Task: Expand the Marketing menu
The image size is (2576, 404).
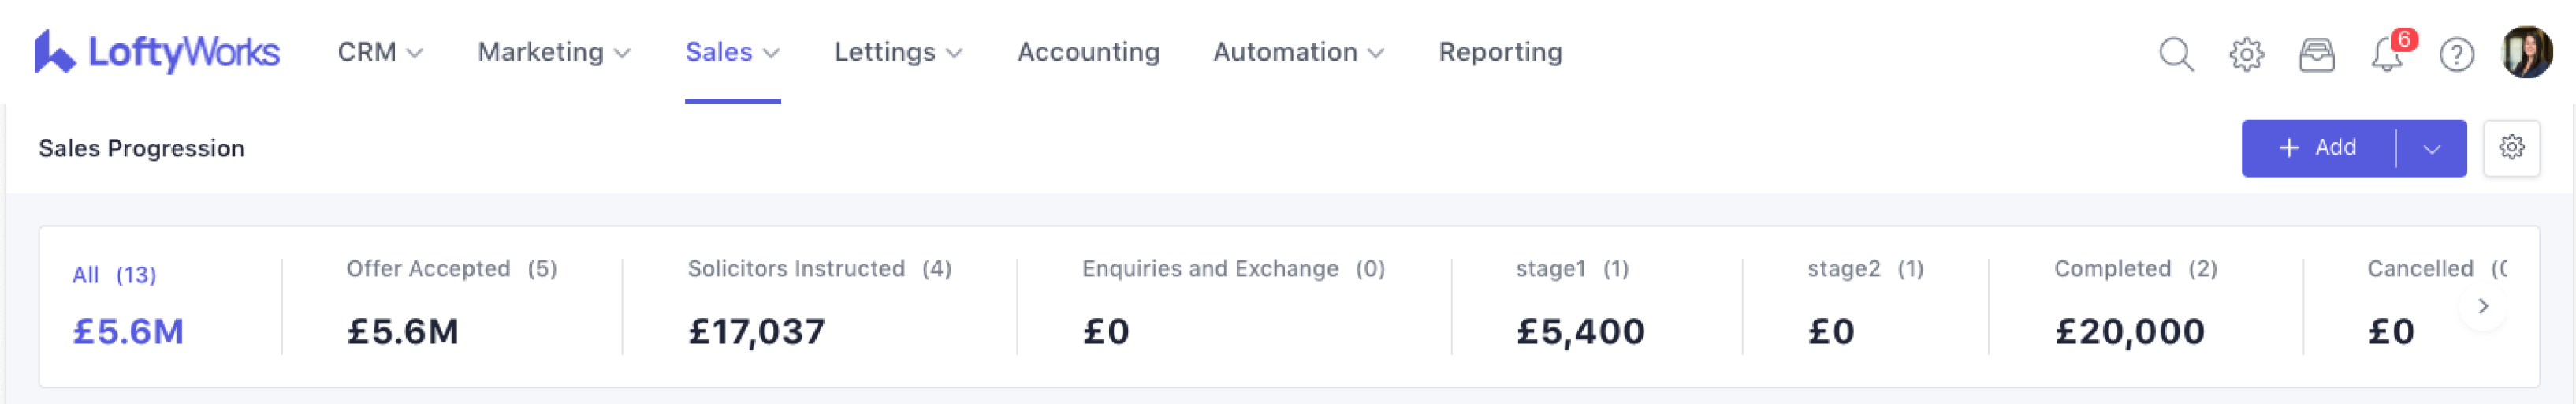Action: [553, 52]
